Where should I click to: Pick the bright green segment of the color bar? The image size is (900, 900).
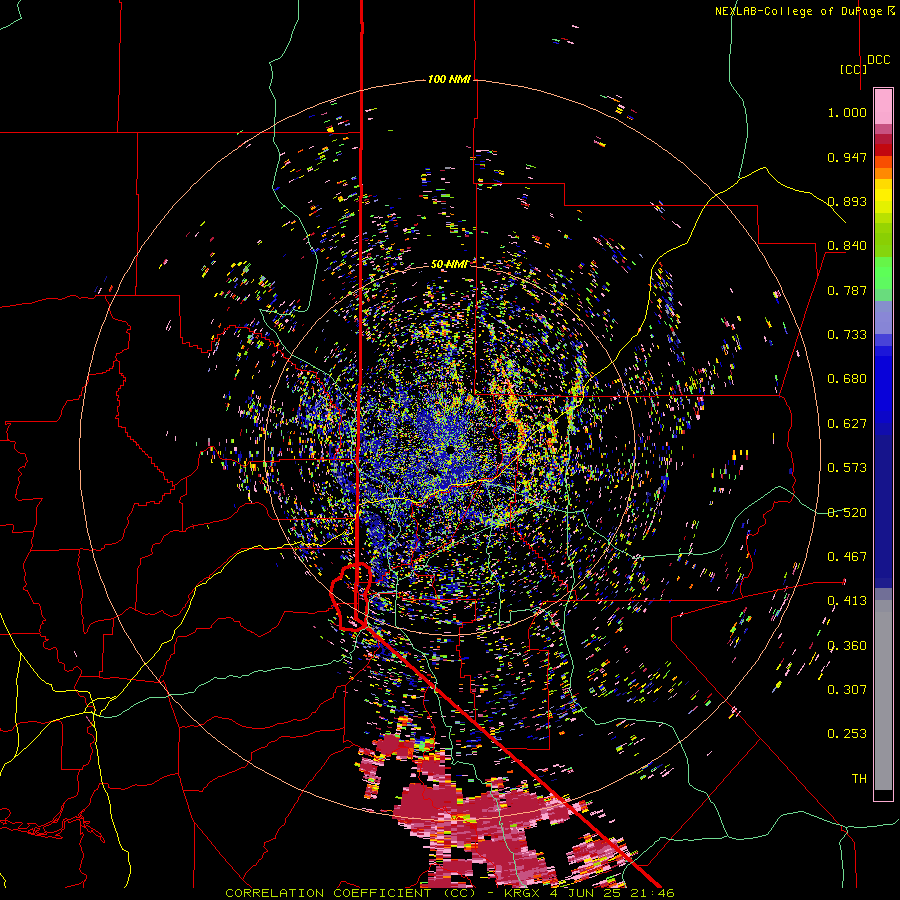(x=883, y=273)
